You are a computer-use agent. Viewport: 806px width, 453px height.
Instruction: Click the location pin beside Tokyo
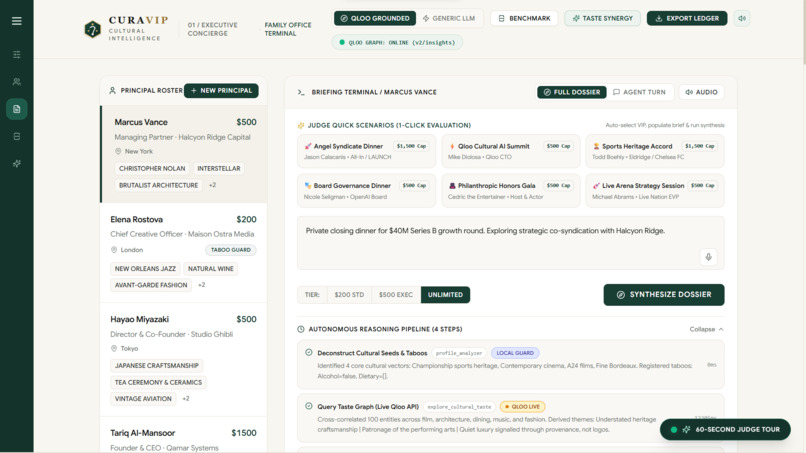114,349
